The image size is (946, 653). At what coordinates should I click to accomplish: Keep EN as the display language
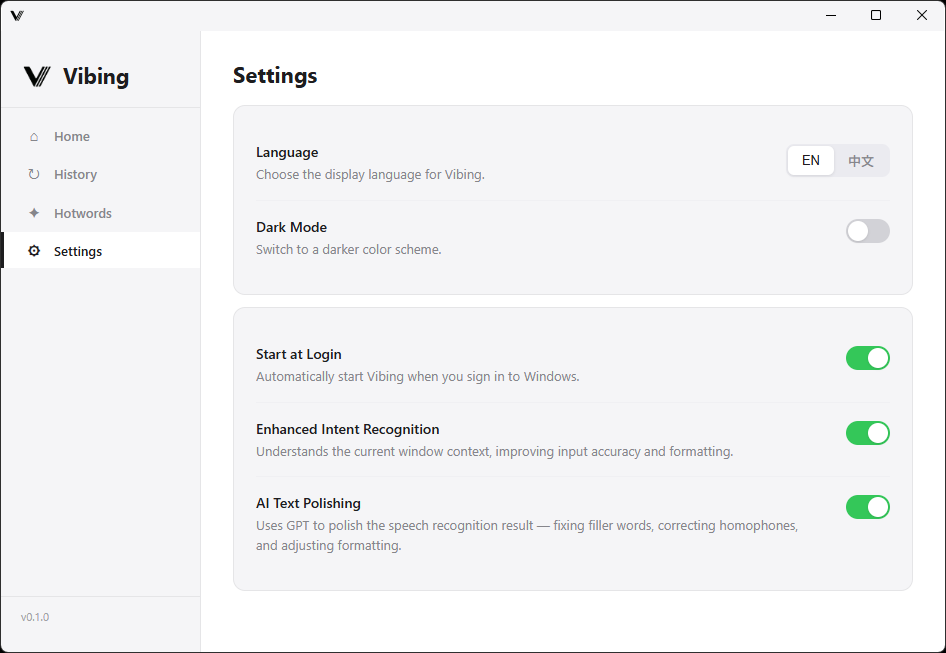[x=811, y=160]
